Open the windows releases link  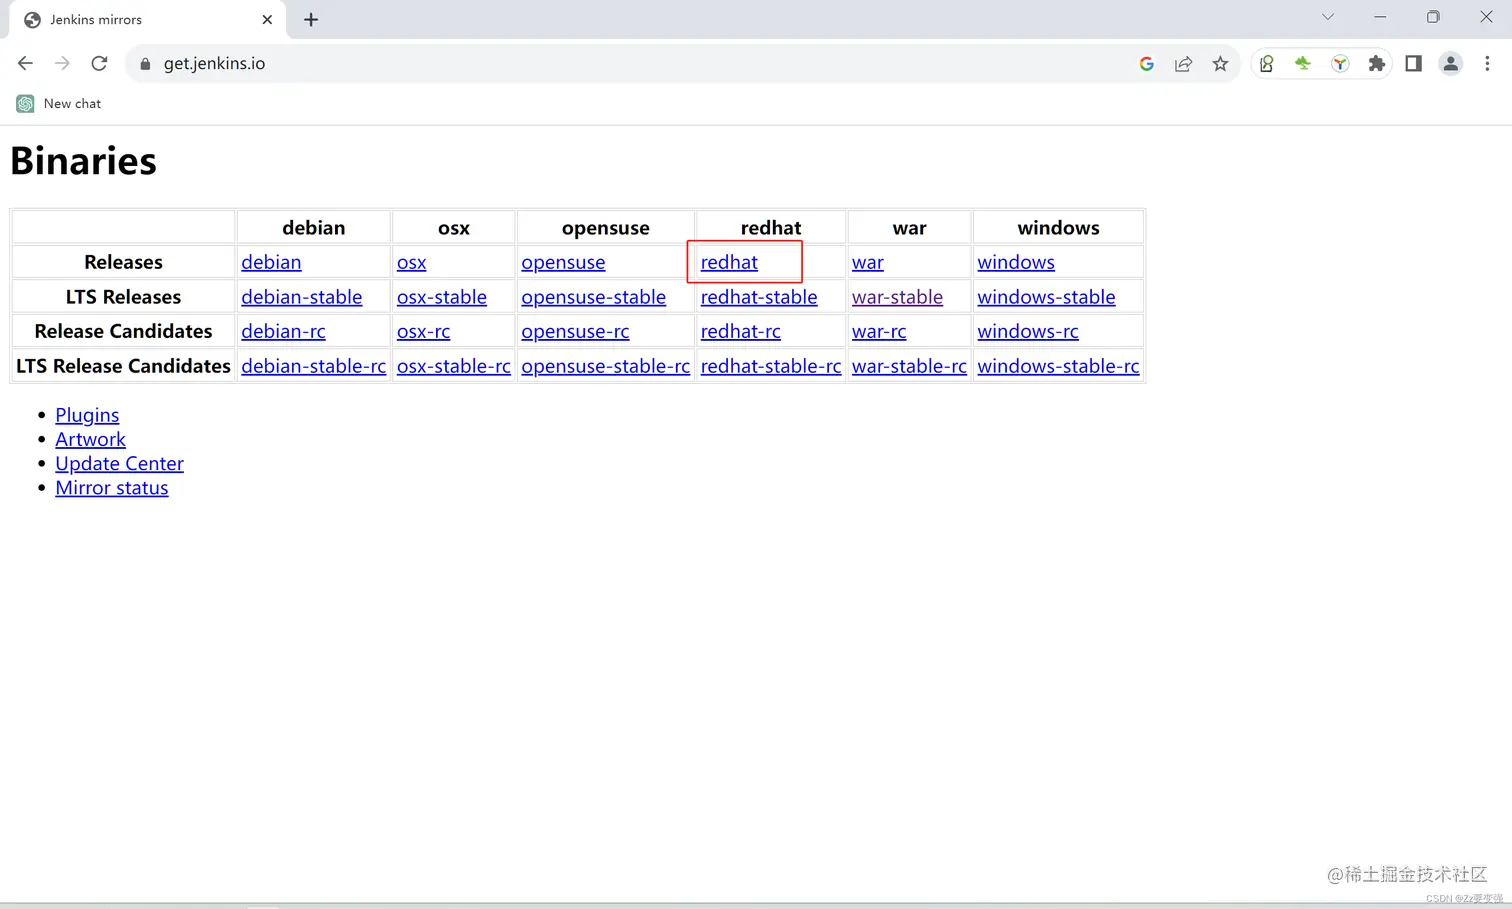pyautogui.click(x=1016, y=262)
